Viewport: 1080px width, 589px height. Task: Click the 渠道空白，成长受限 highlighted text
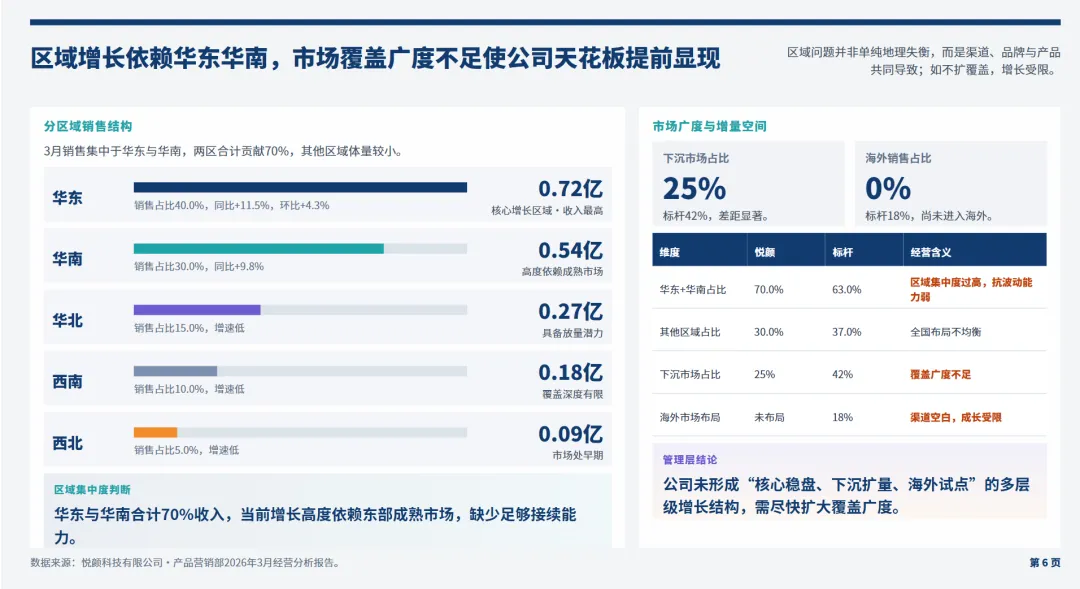tap(959, 415)
